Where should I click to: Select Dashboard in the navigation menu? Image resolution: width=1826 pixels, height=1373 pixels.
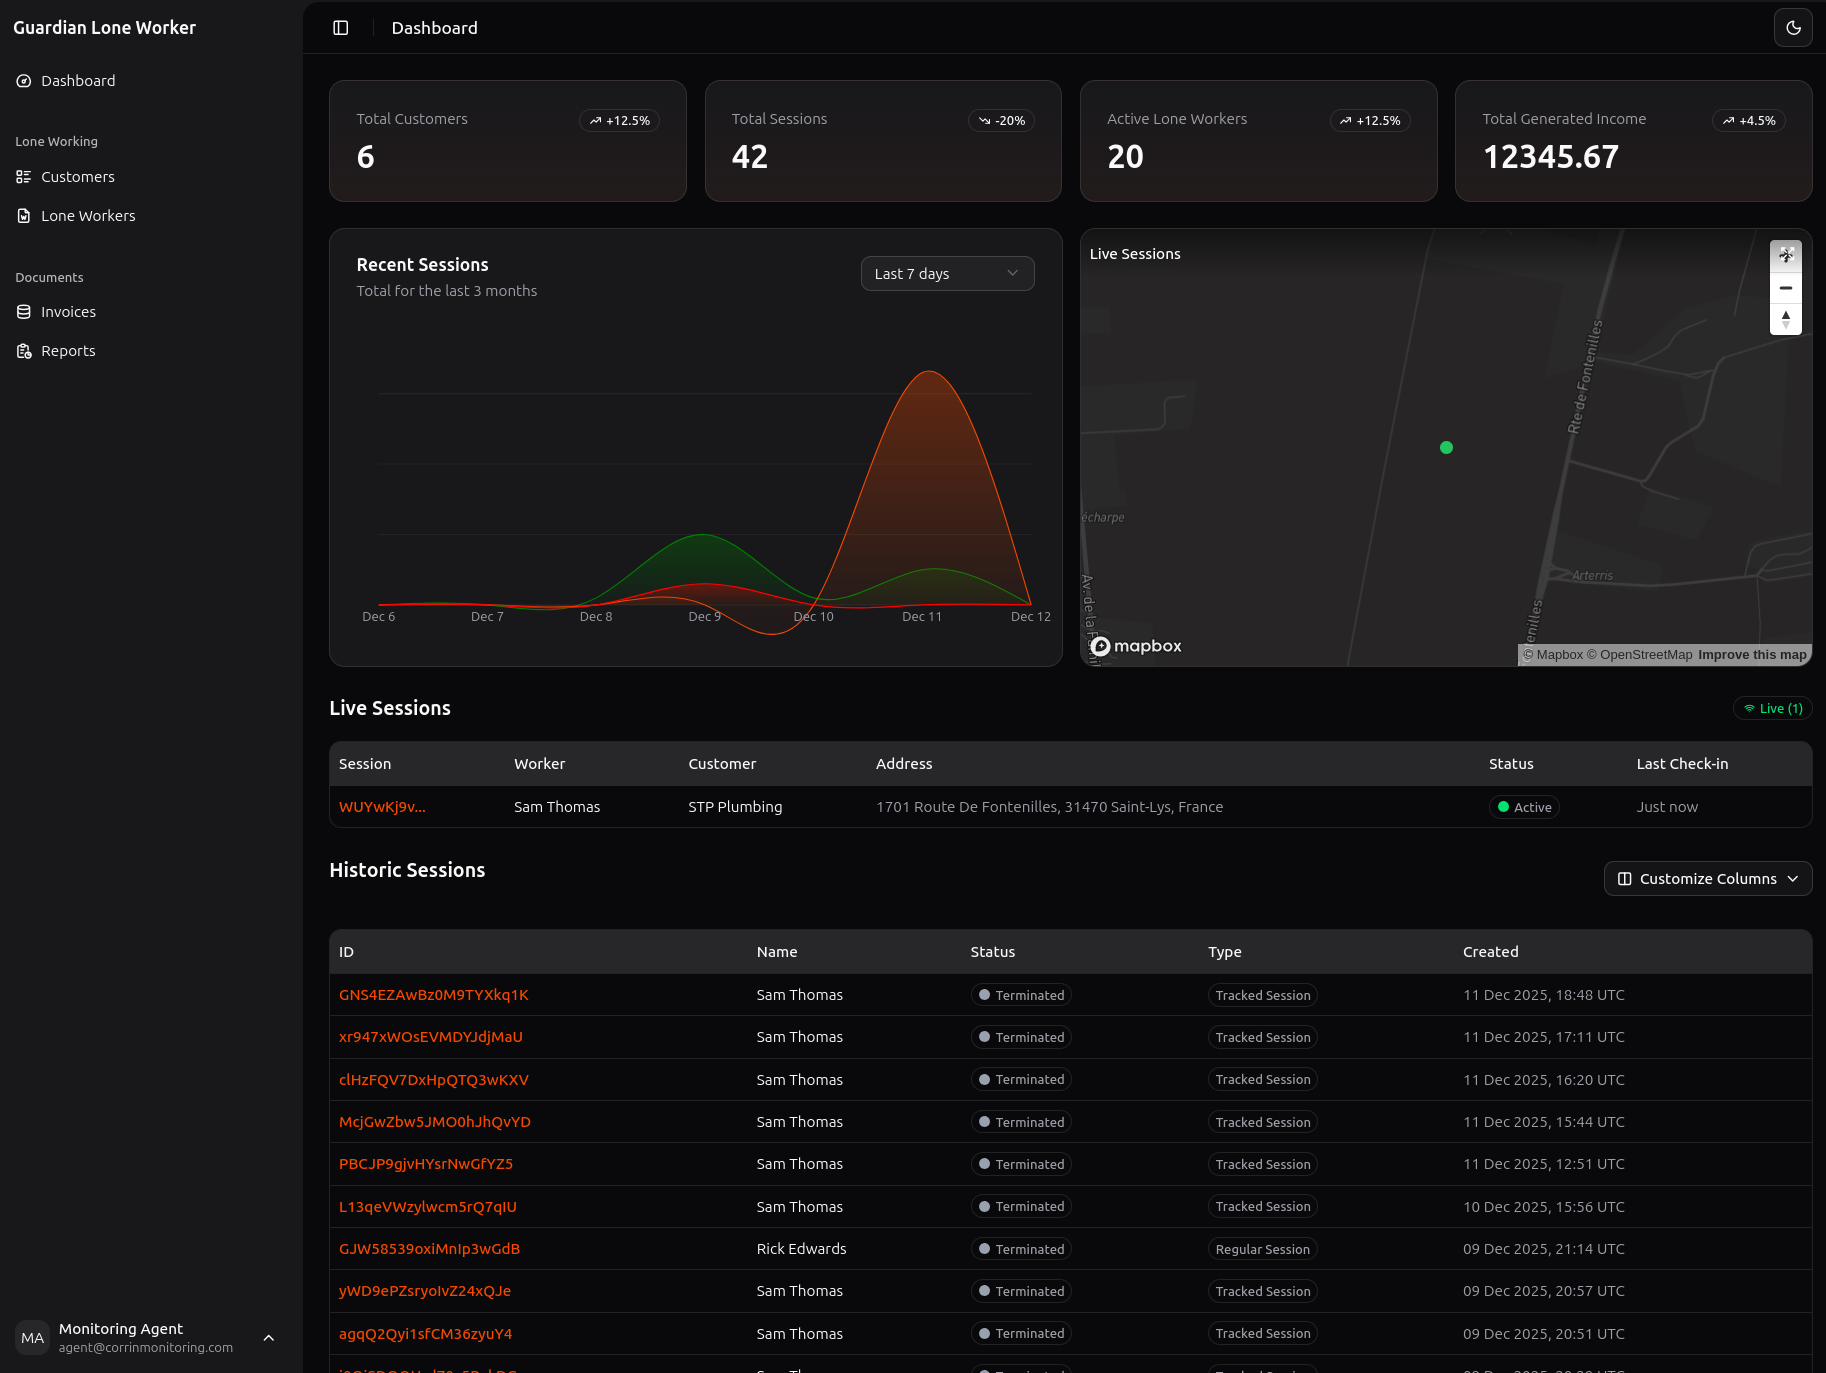(78, 80)
